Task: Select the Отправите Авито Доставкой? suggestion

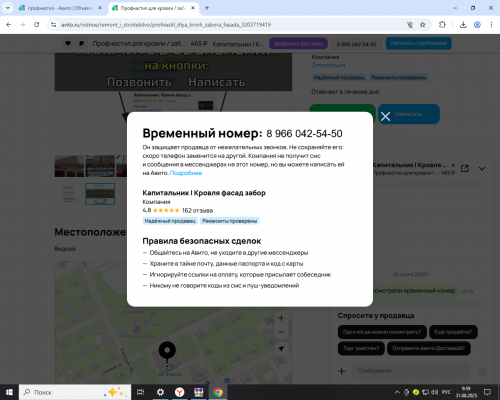Action: click(428, 348)
